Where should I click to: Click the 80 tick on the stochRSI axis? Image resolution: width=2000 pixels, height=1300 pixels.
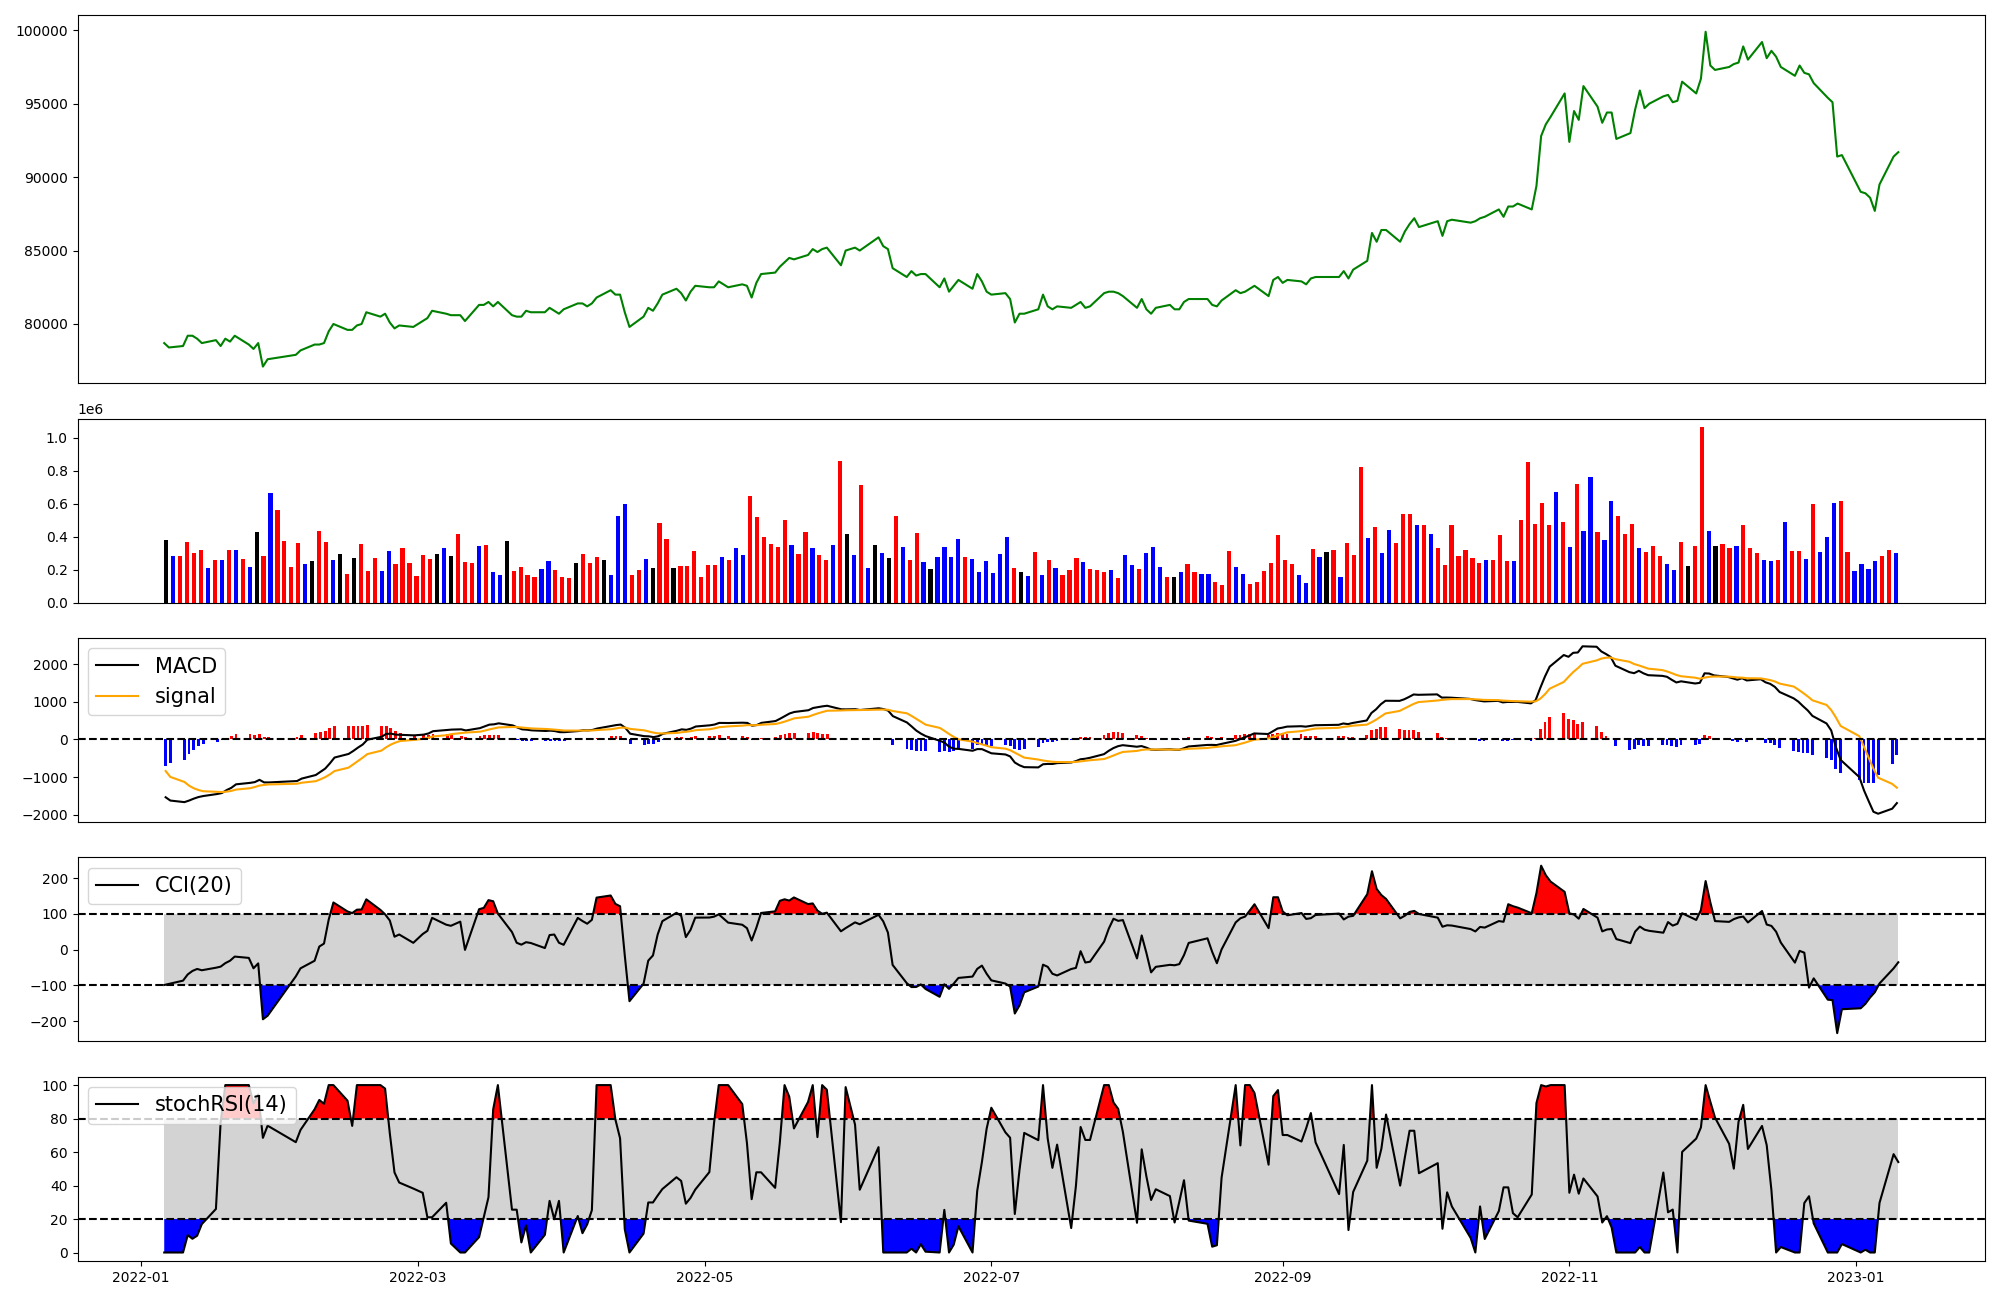pyautogui.click(x=58, y=1119)
